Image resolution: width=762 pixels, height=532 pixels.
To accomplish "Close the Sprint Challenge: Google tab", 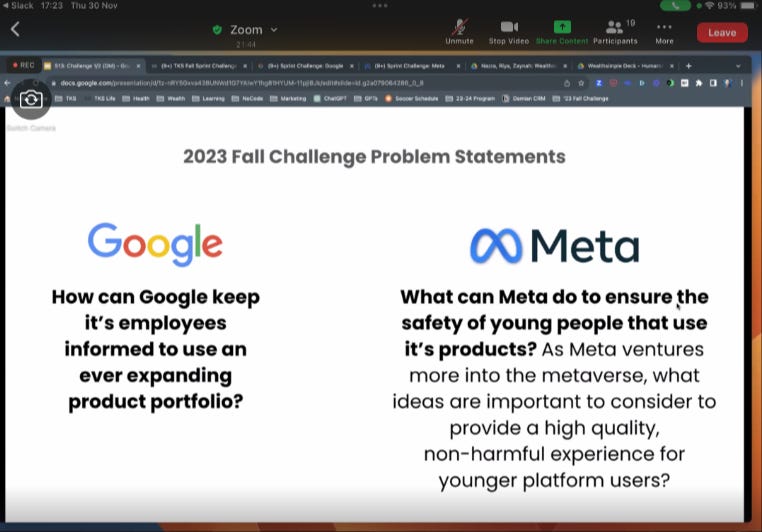I will coord(352,66).
